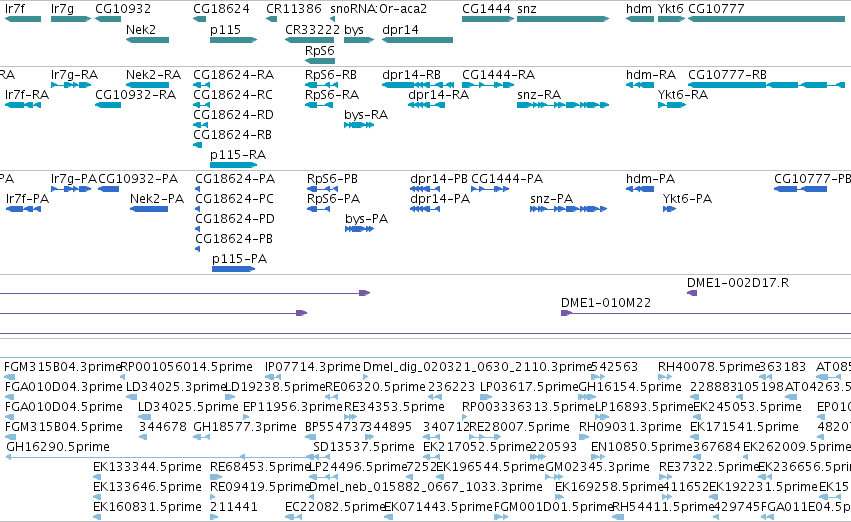This screenshot has height=522, width=851.
Task: Click the snz-RA transcript glyph
Action: tap(563, 105)
